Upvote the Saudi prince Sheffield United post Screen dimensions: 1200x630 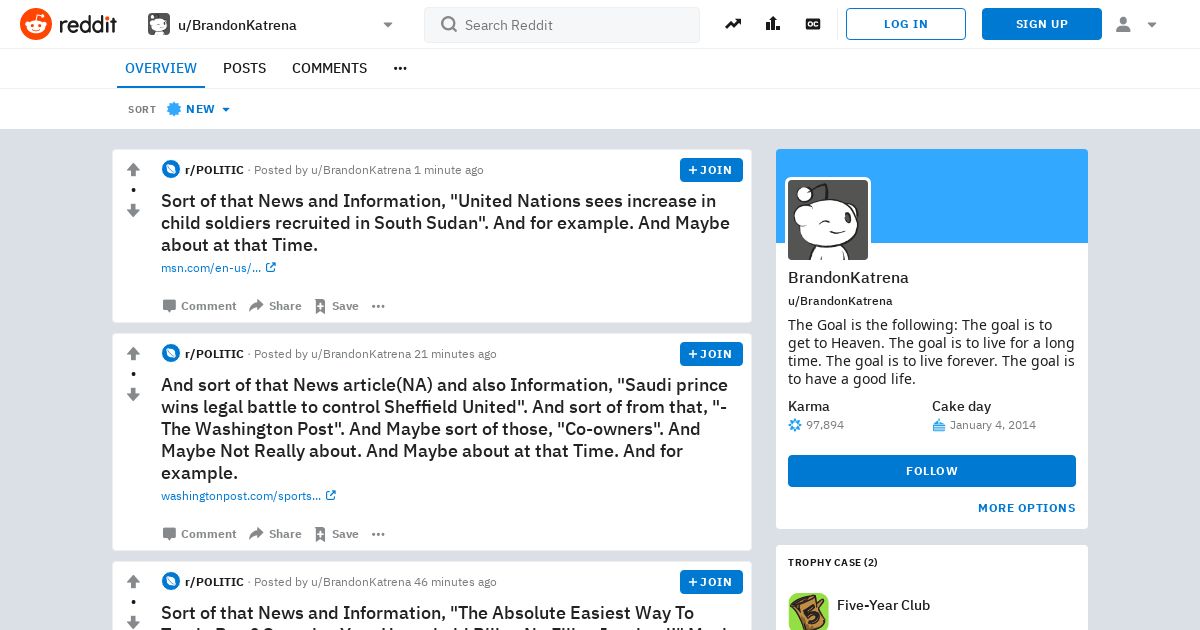(133, 354)
